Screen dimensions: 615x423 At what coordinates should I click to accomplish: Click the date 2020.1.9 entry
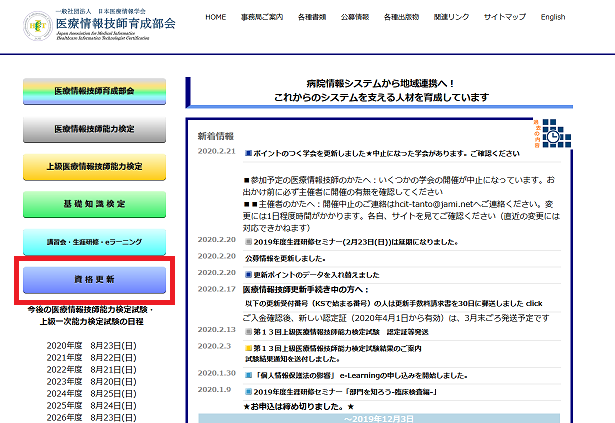click(214, 390)
